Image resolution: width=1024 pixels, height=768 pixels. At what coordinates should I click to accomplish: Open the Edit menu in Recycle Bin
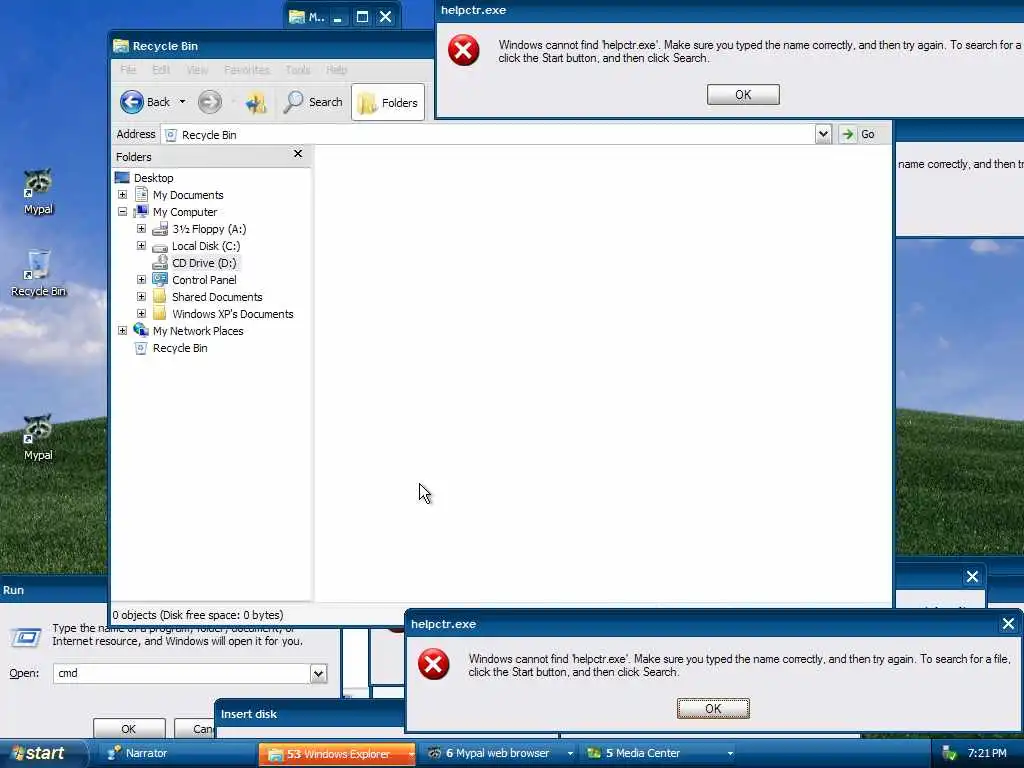tap(161, 69)
